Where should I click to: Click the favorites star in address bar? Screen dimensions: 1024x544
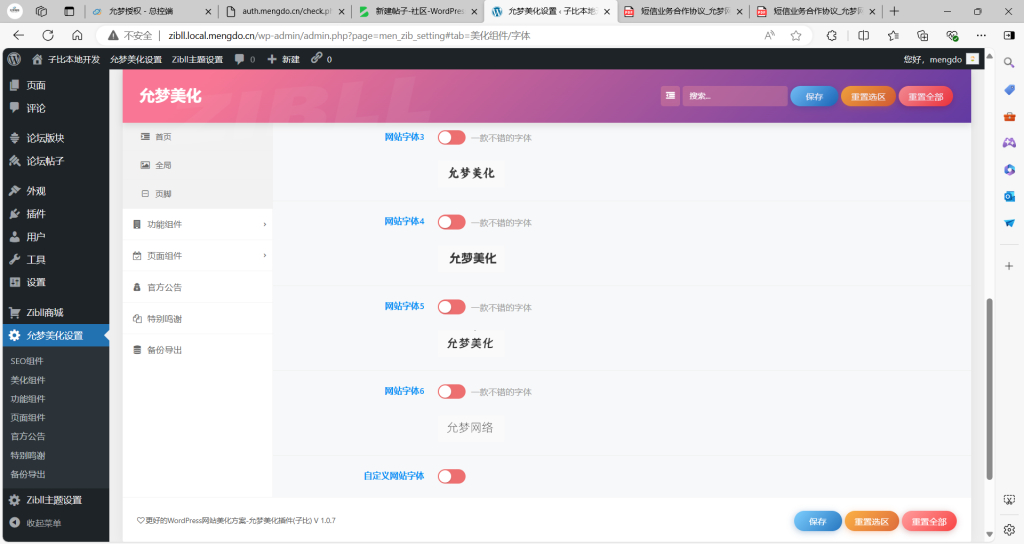[x=796, y=35]
